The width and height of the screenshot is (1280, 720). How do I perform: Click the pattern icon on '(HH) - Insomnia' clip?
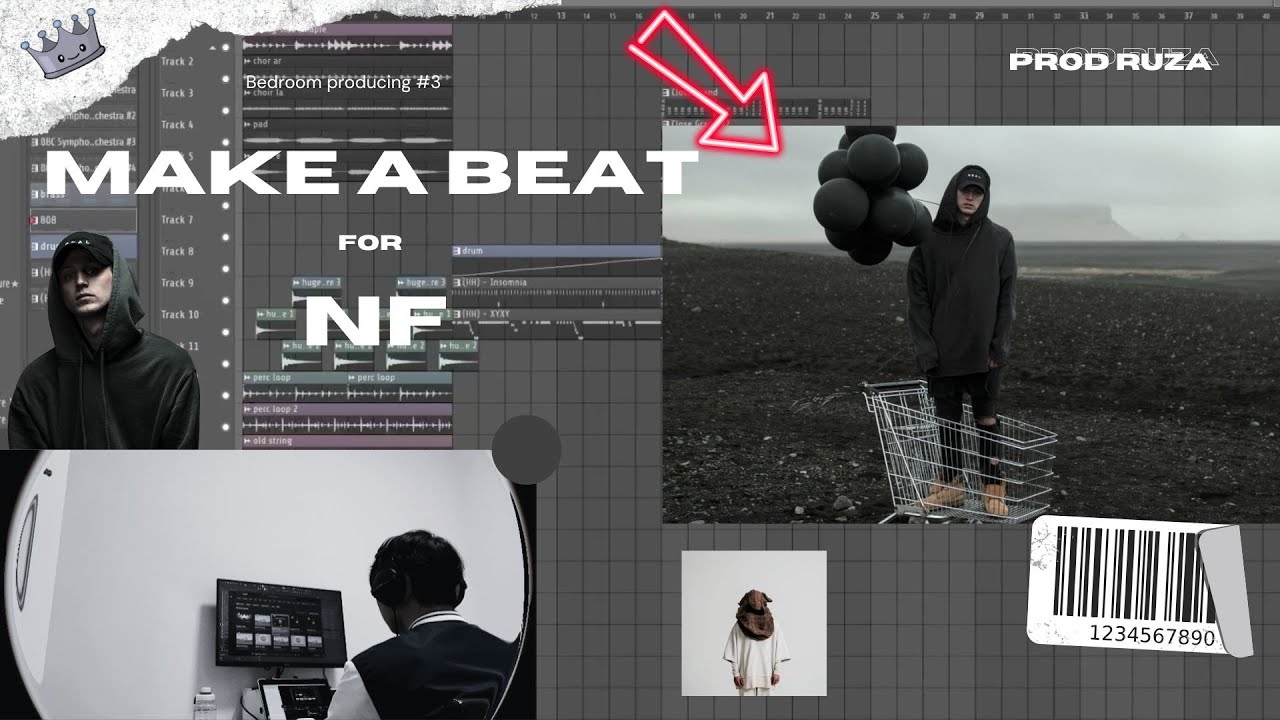457,282
